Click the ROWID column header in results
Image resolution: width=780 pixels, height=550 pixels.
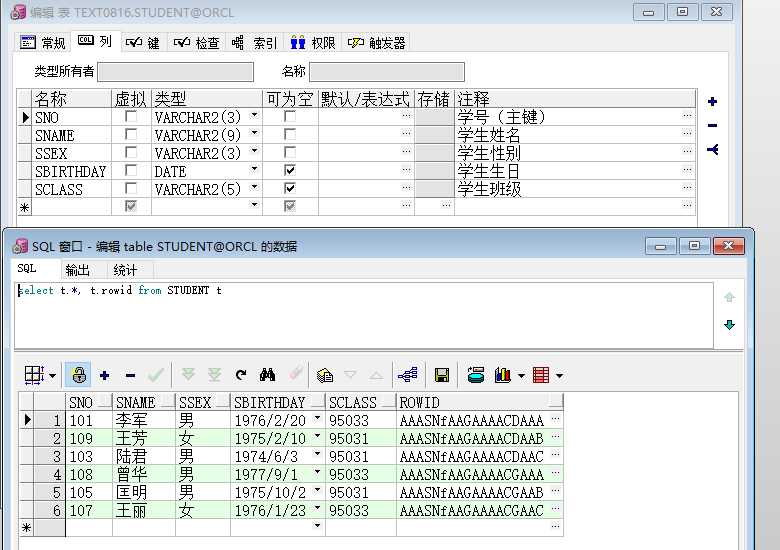pyautogui.click(x=480, y=402)
